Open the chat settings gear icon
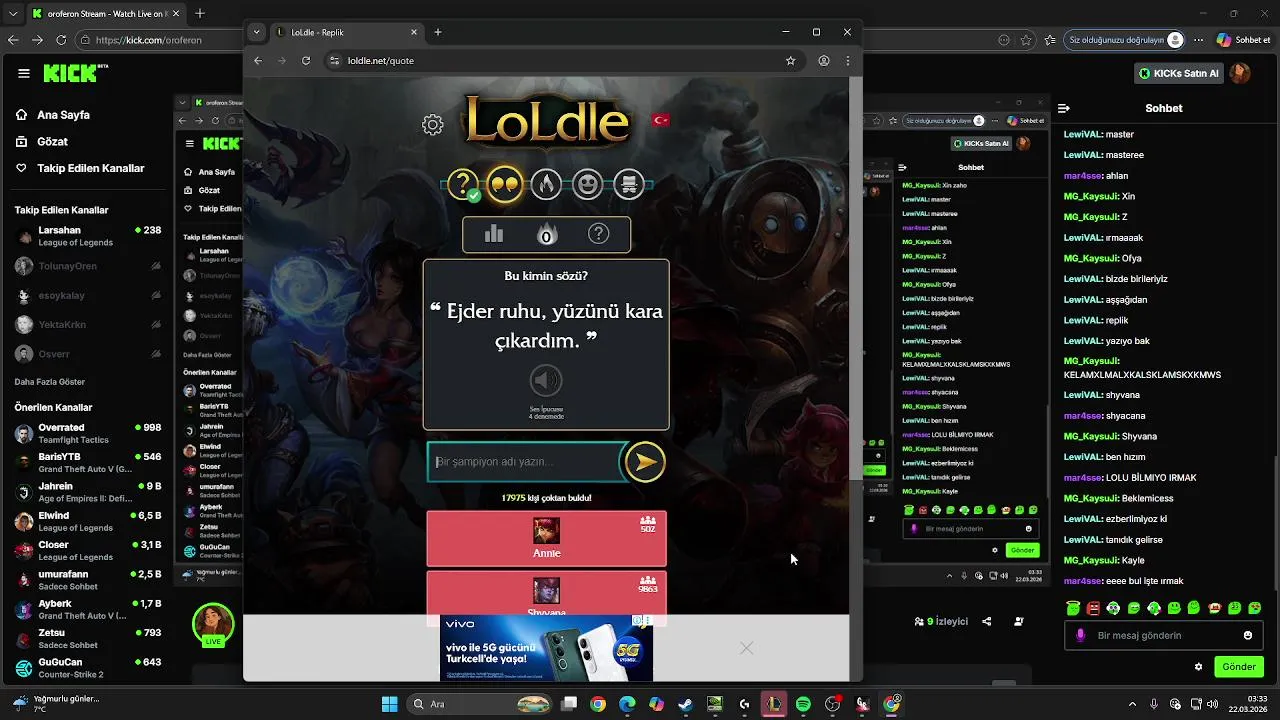 tap(1198, 666)
